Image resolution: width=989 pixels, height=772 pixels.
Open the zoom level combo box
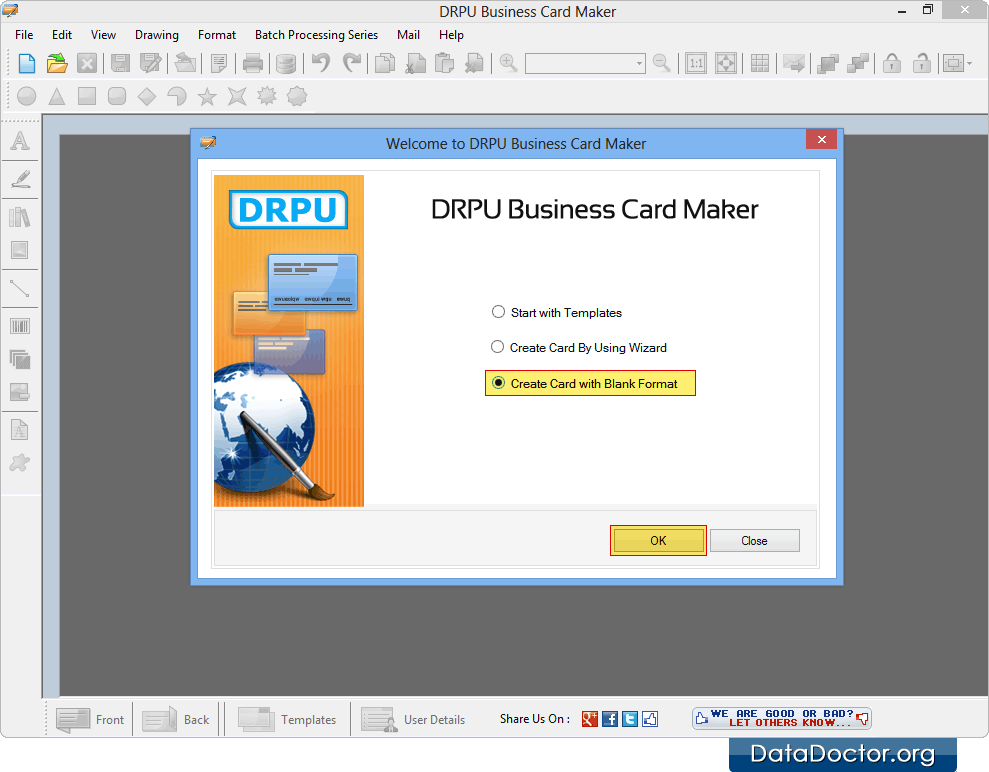585,63
